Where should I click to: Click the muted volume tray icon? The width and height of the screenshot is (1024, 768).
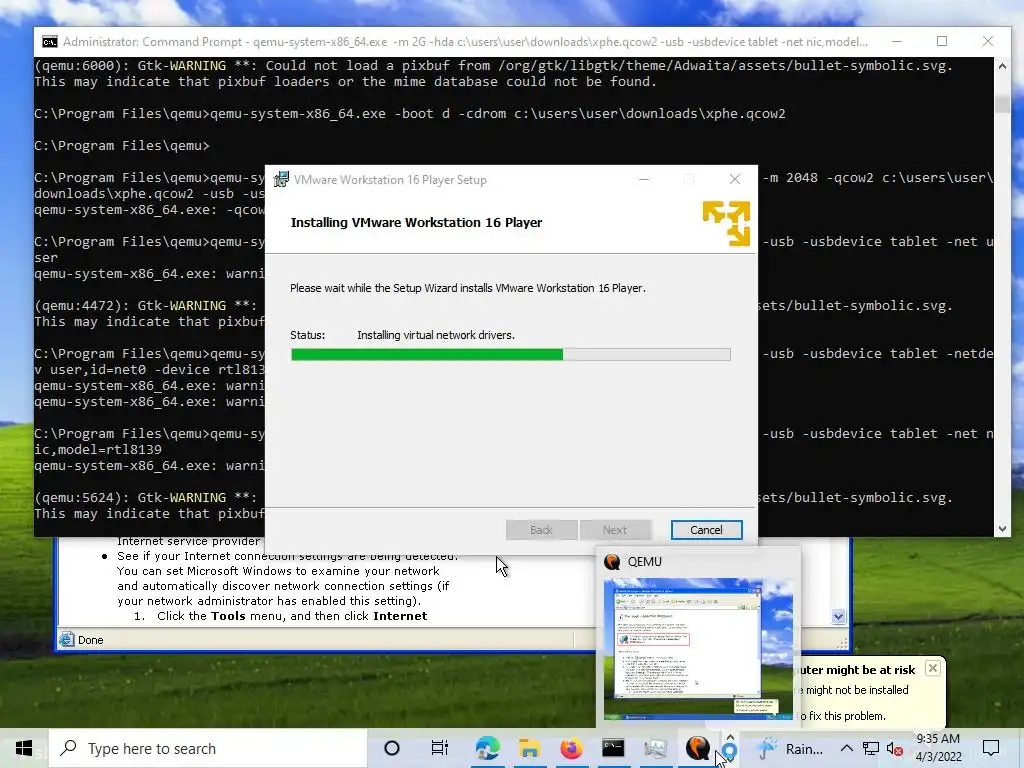click(895, 748)
